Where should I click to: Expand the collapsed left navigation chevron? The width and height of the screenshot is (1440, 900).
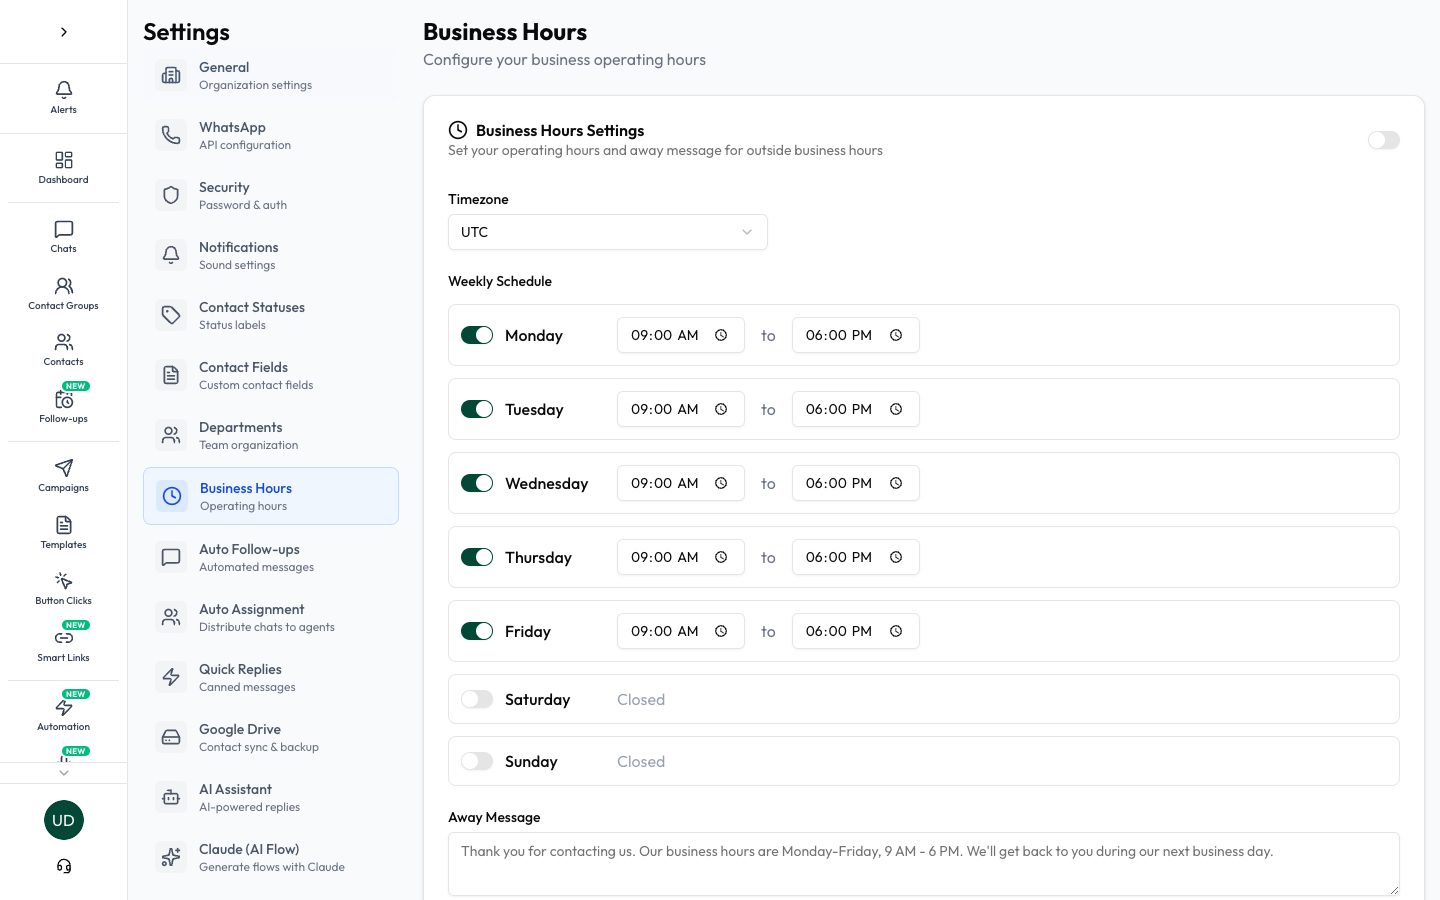[x=64, y=32]
